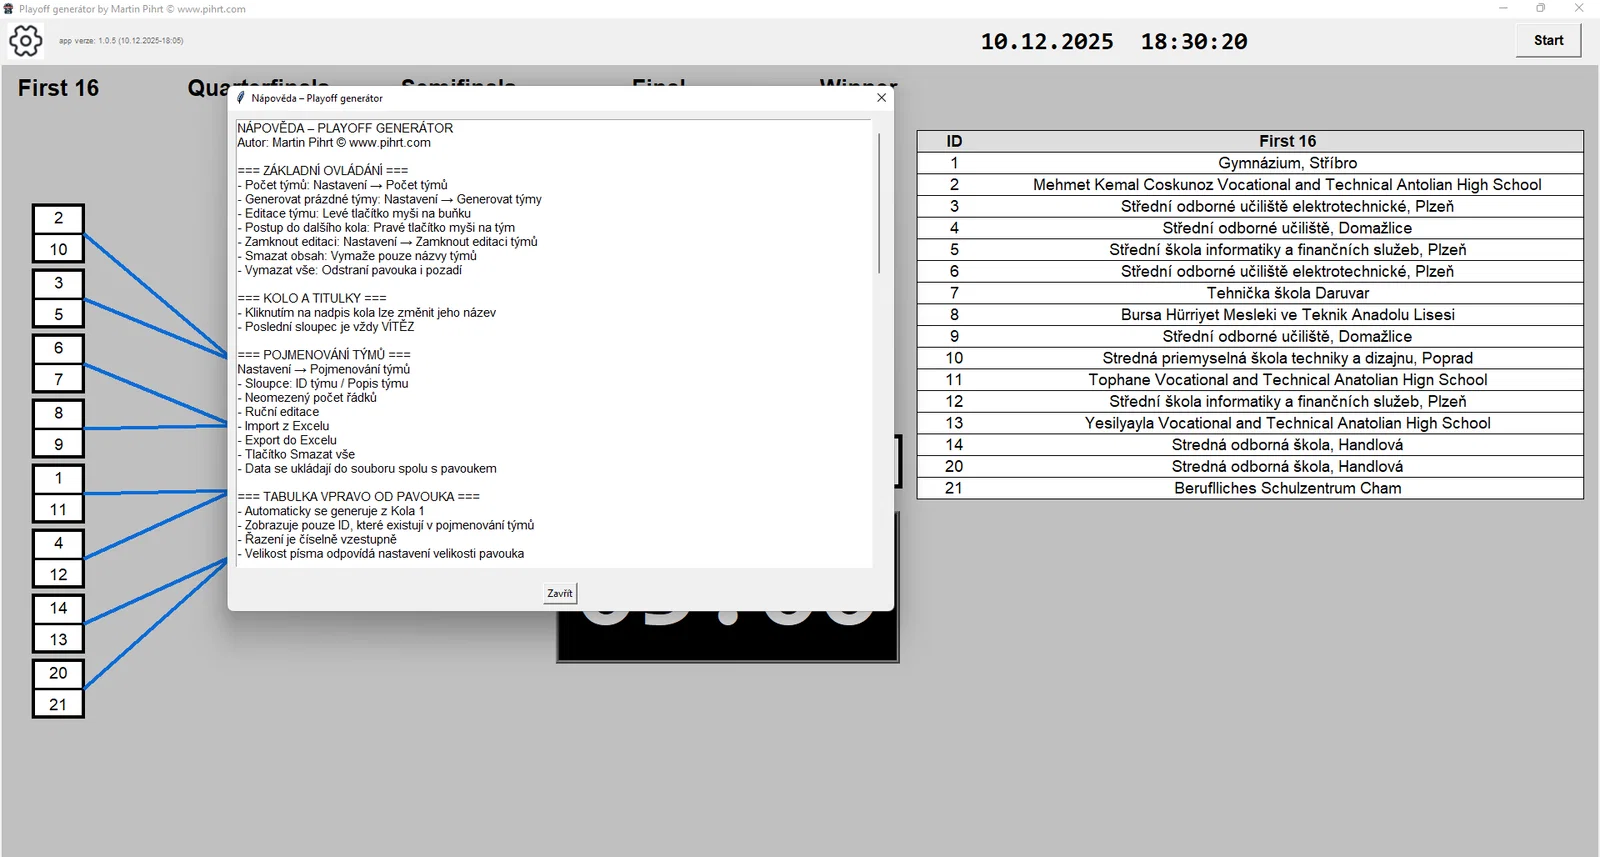Click the informatiky school name in ID 12 row
The image size is (1600, 857).
[1287, 401]
